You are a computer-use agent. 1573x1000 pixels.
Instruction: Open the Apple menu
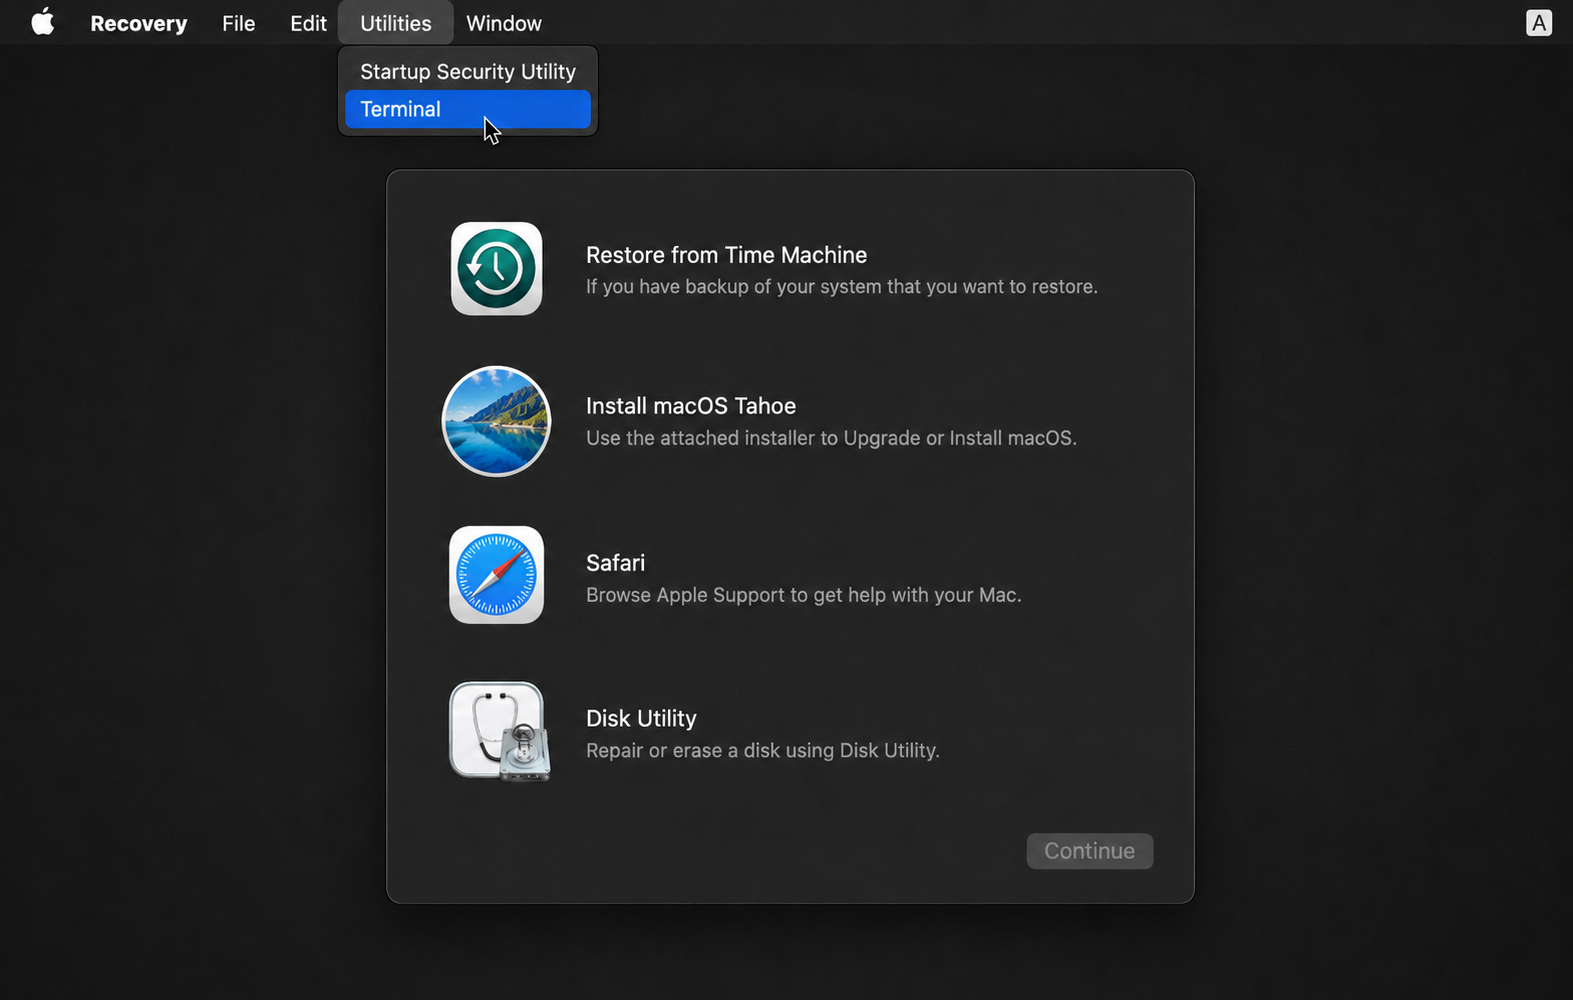(42, 22)
